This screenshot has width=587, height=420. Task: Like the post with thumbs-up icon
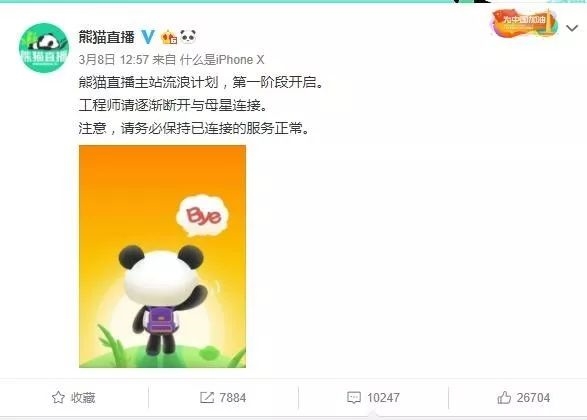[504, 397]
